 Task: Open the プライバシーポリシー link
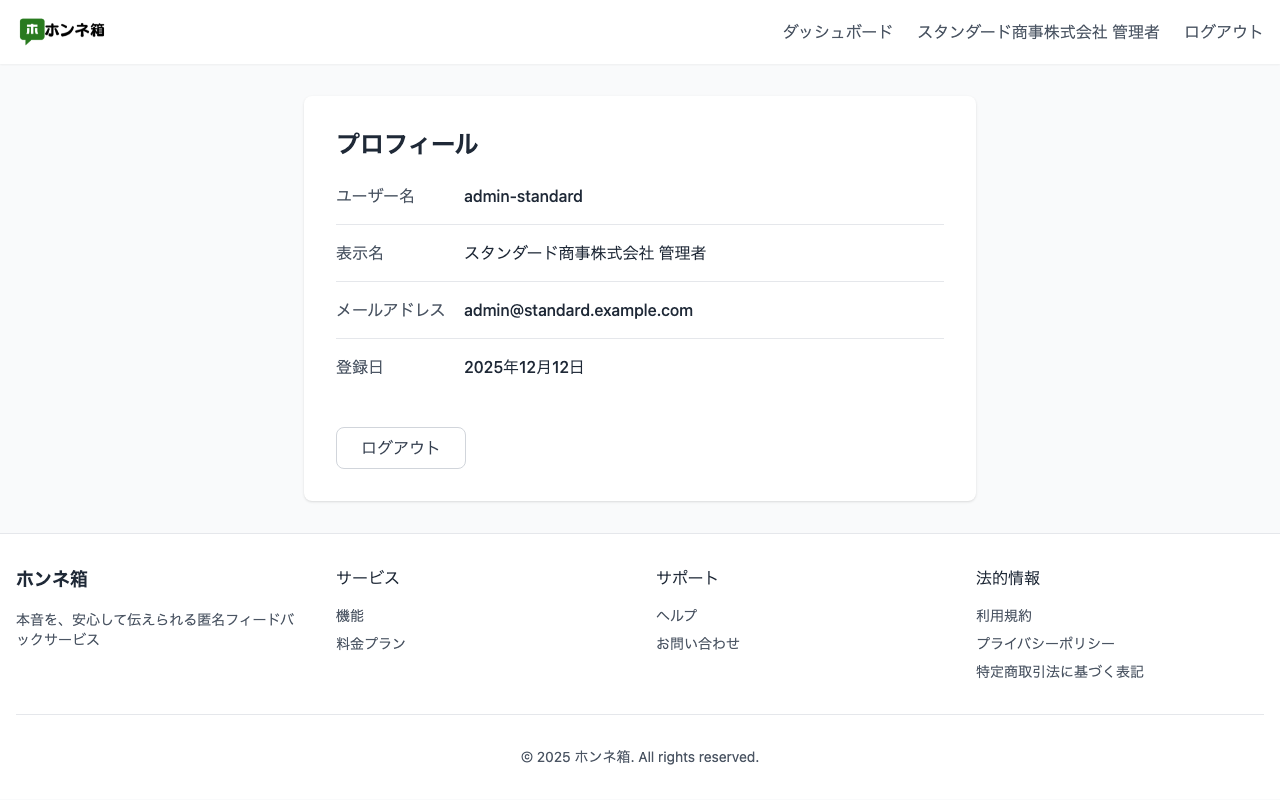click(1045, 643)
